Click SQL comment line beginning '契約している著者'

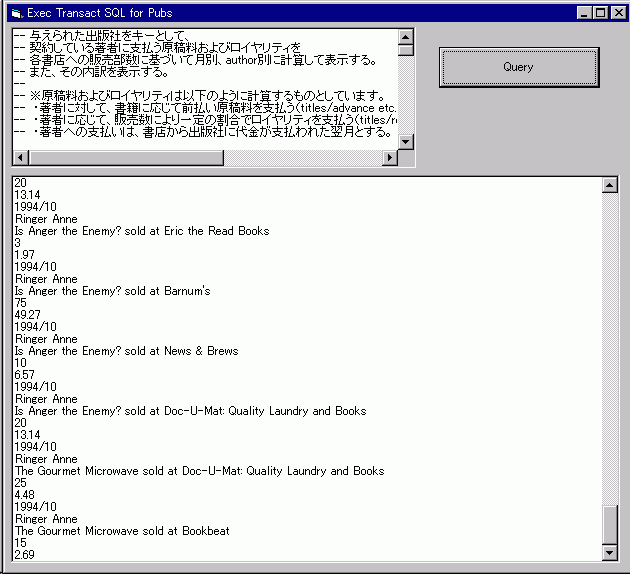click(157, 48)
